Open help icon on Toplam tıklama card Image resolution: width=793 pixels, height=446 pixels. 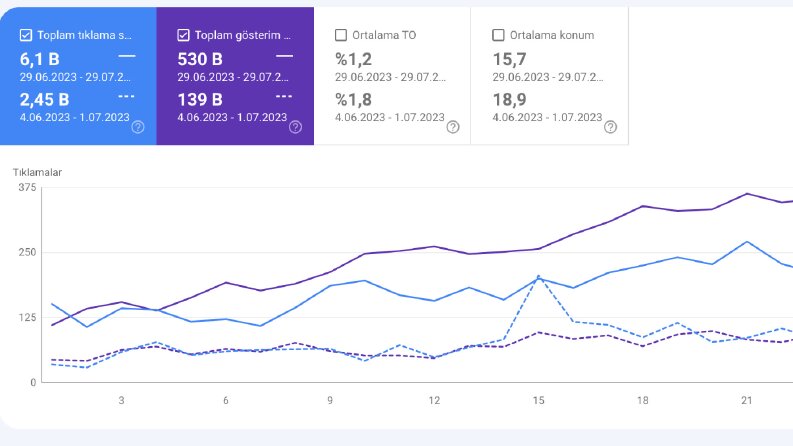[138, 127]
